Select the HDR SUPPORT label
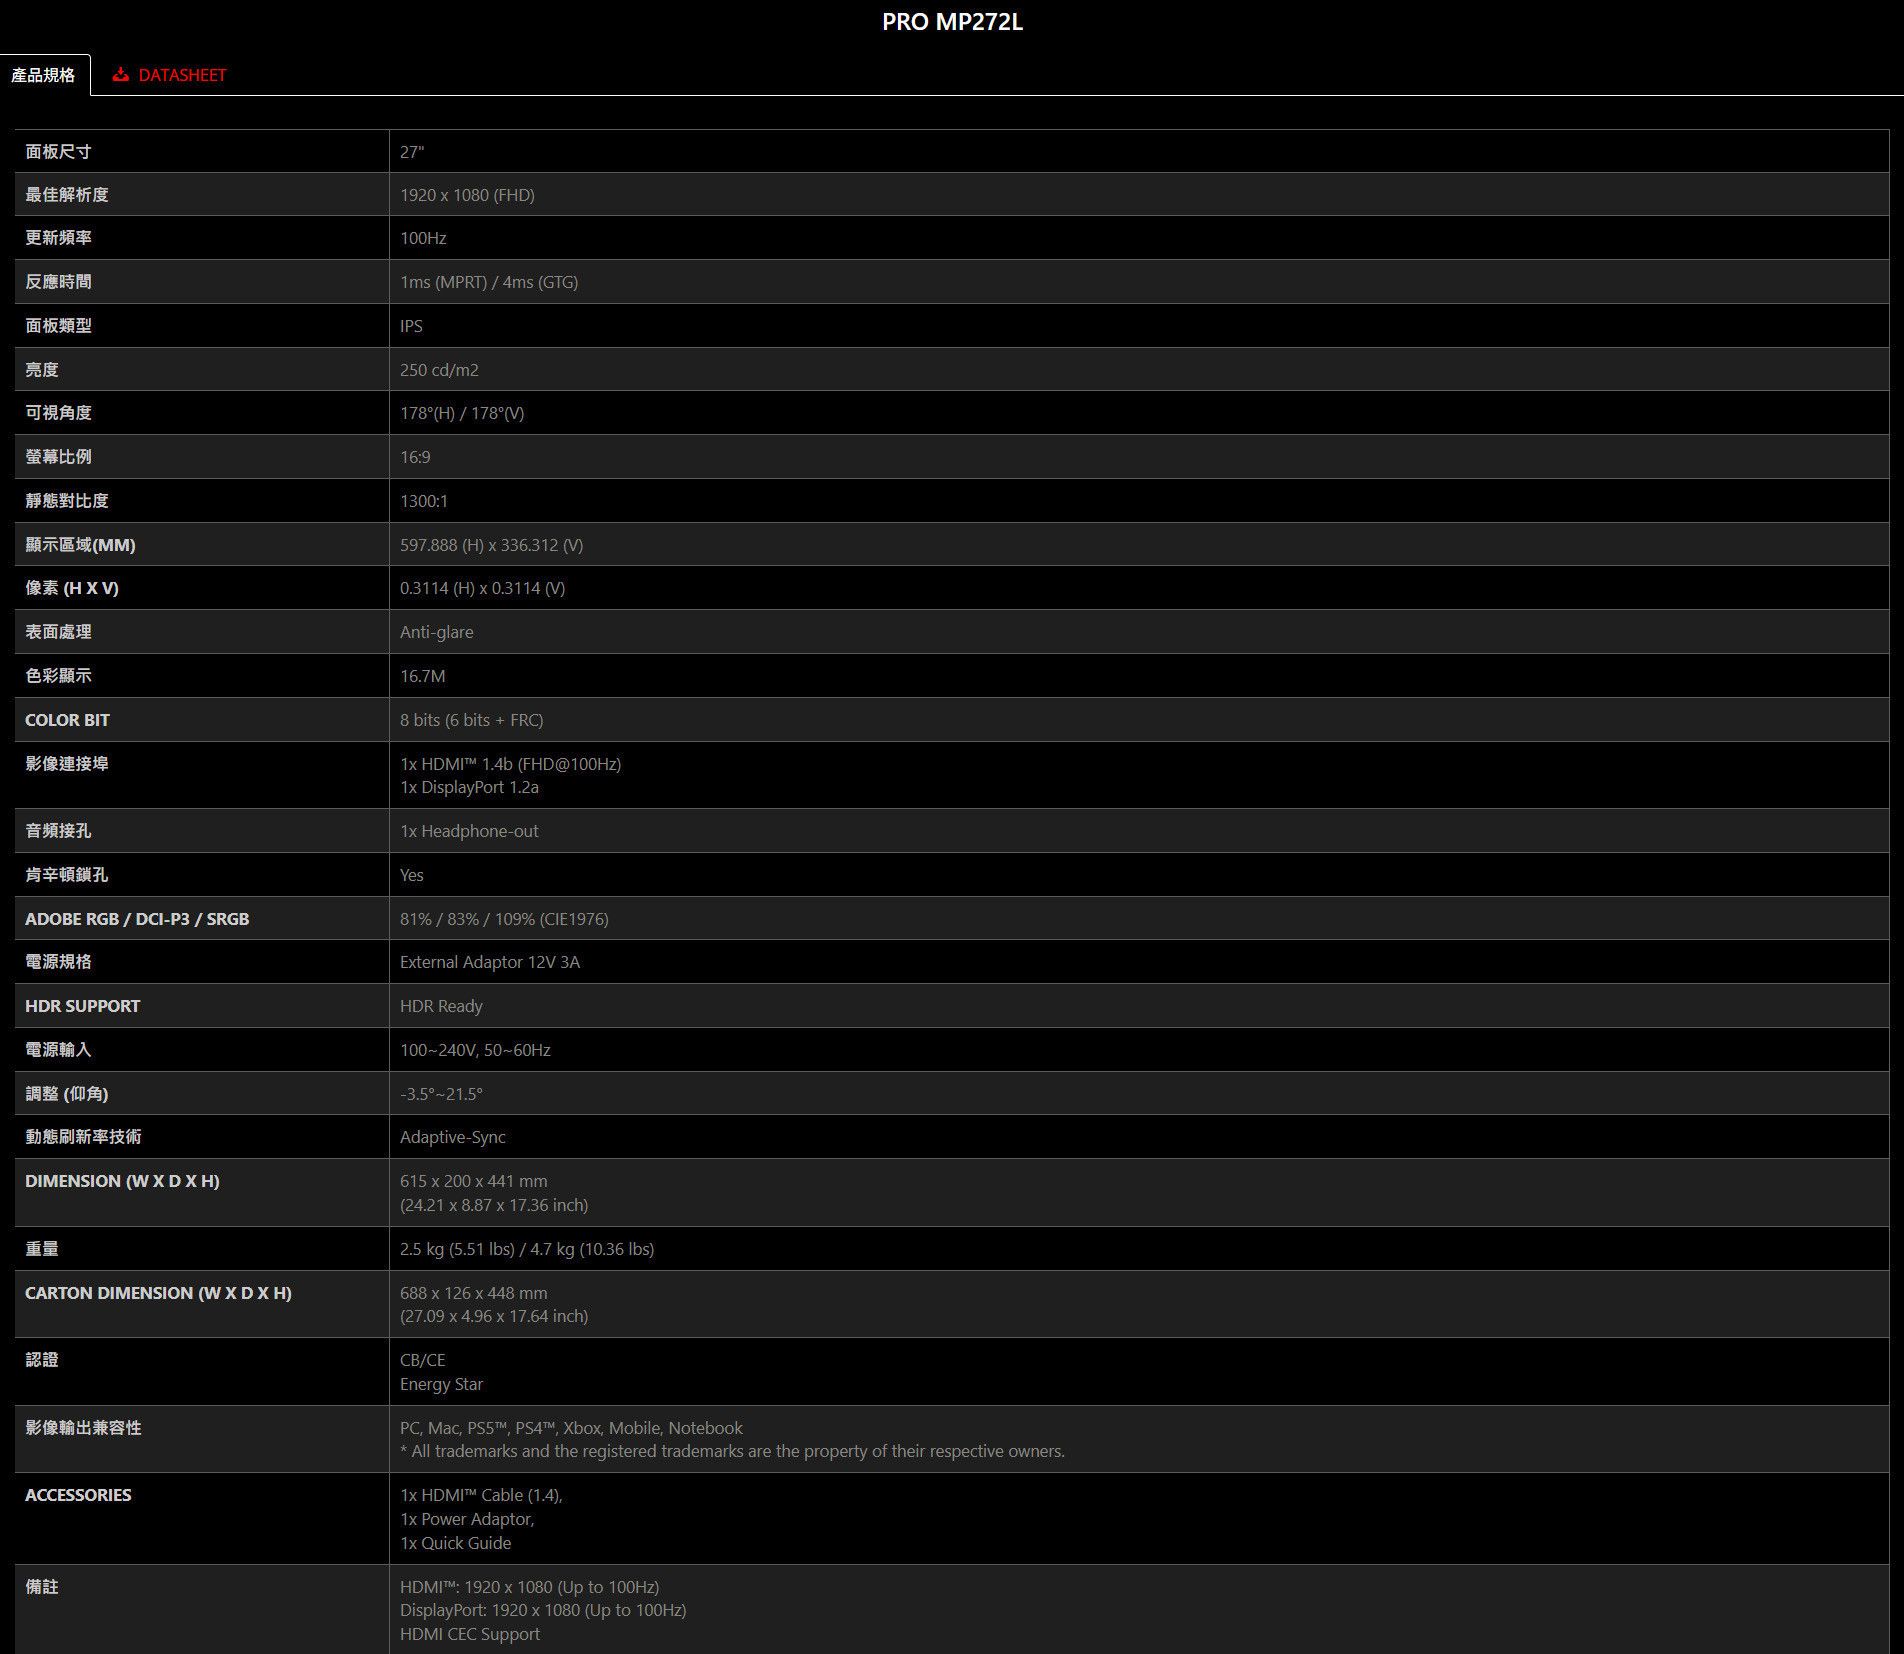 click(x=82, y=1006)
